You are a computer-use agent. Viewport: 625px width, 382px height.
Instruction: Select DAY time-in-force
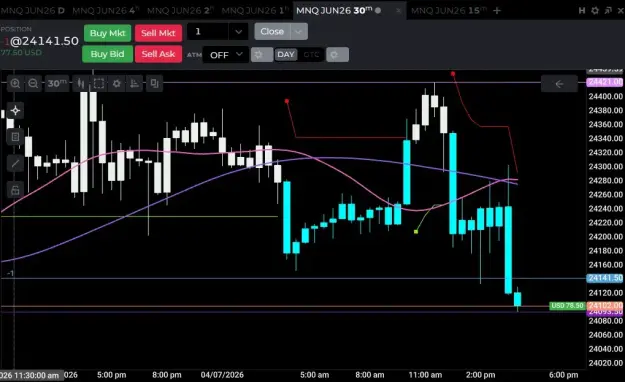[x=286, y=55]
